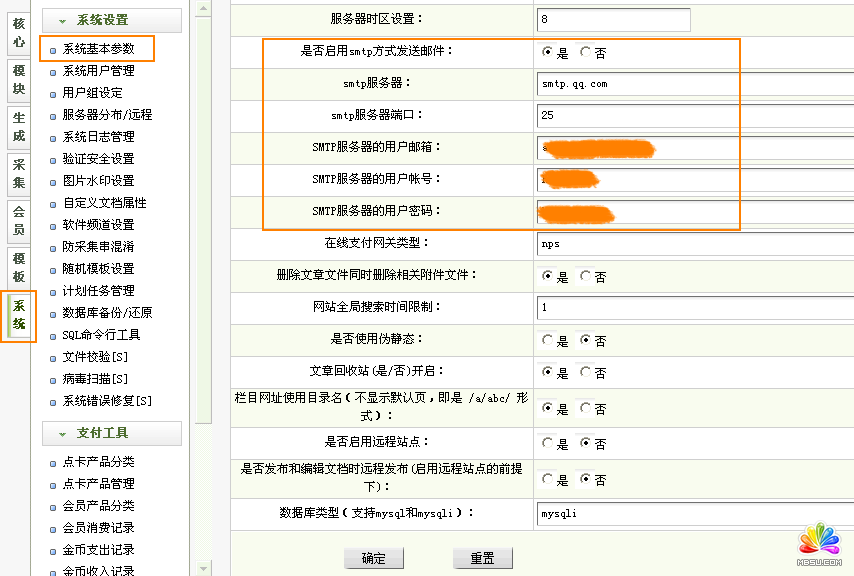Select 否 for 是否启用smtp方式发送邮件
854x576 pixels.
[586, 52]
